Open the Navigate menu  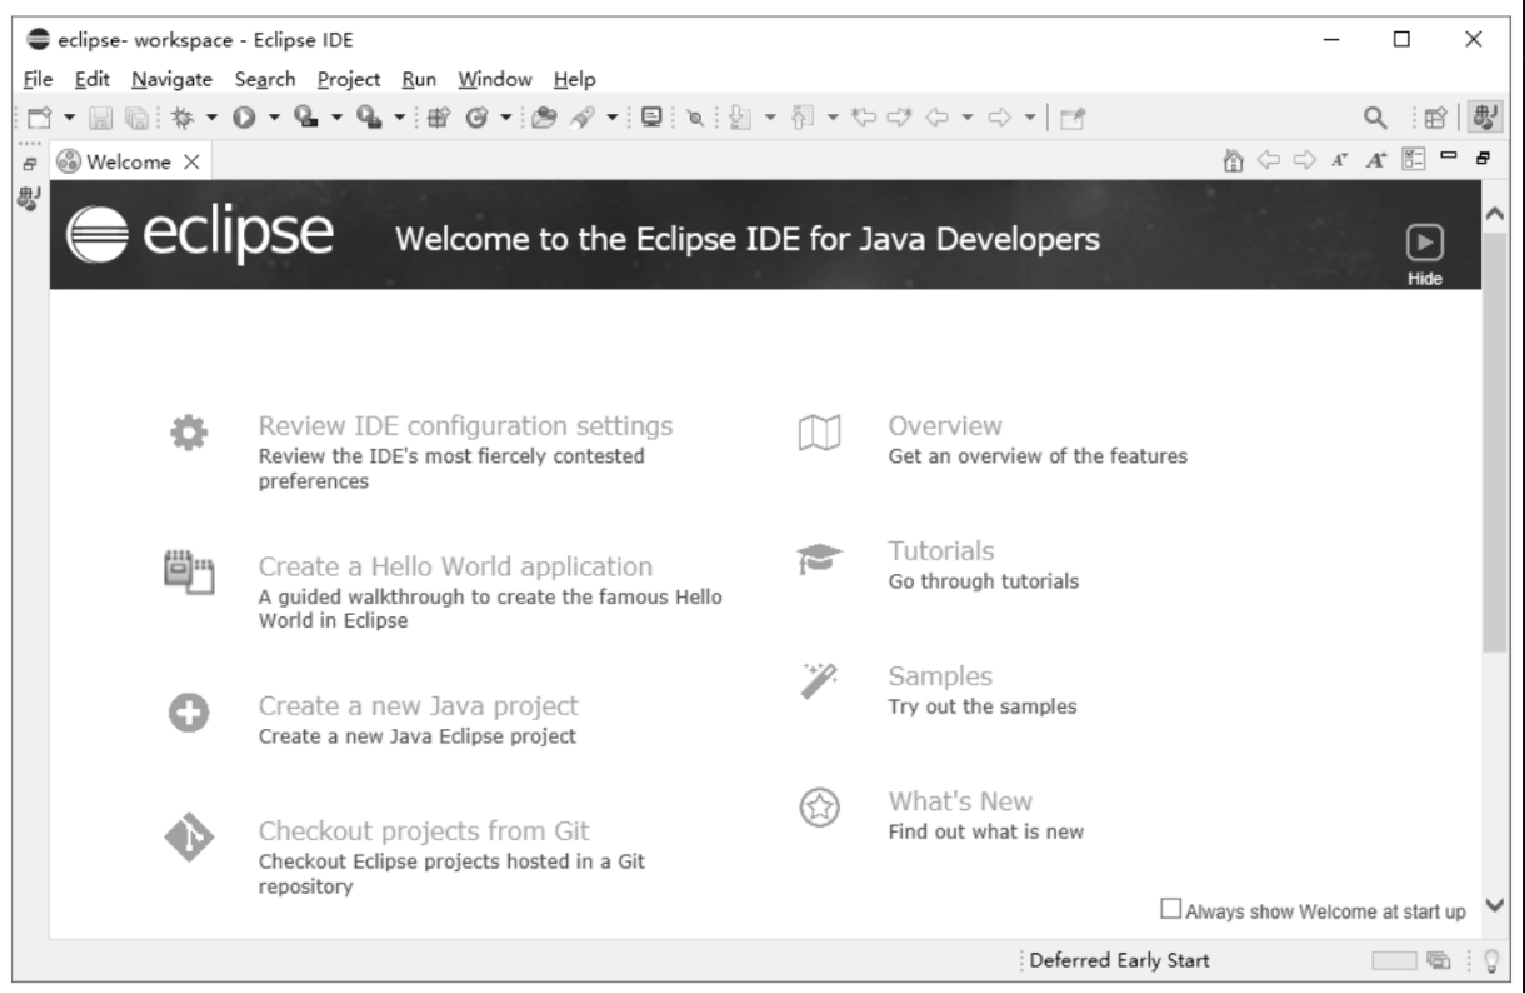click(x=172, y=79)
